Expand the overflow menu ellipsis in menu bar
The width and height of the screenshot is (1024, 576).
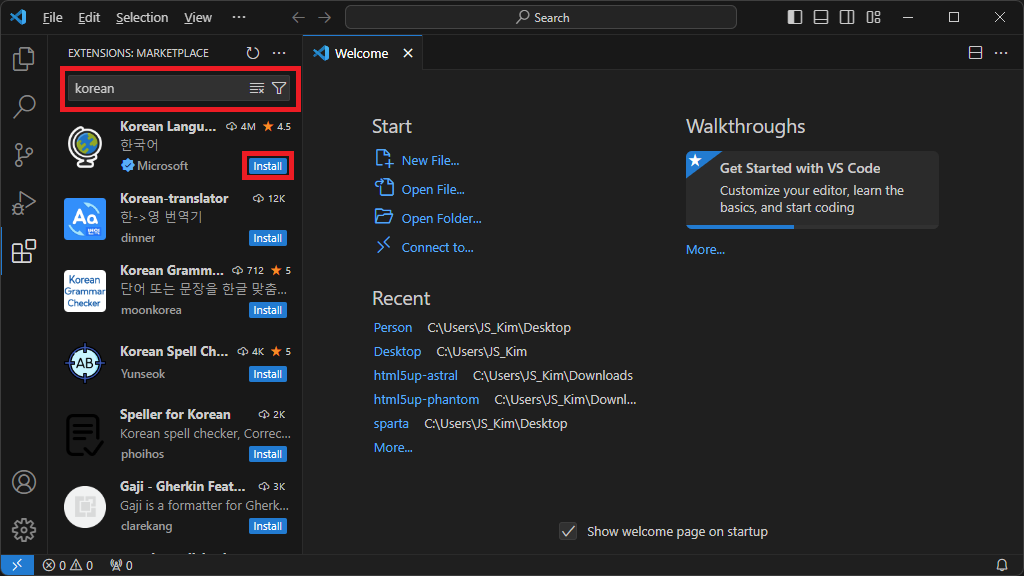pos(239,18)
